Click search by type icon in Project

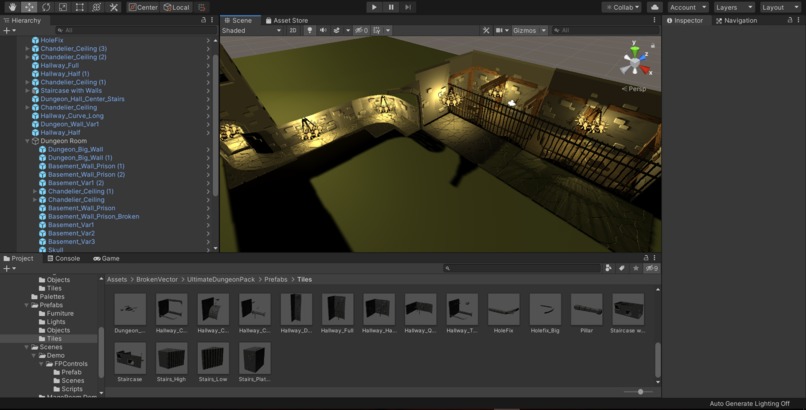click(x=609, y=268)
